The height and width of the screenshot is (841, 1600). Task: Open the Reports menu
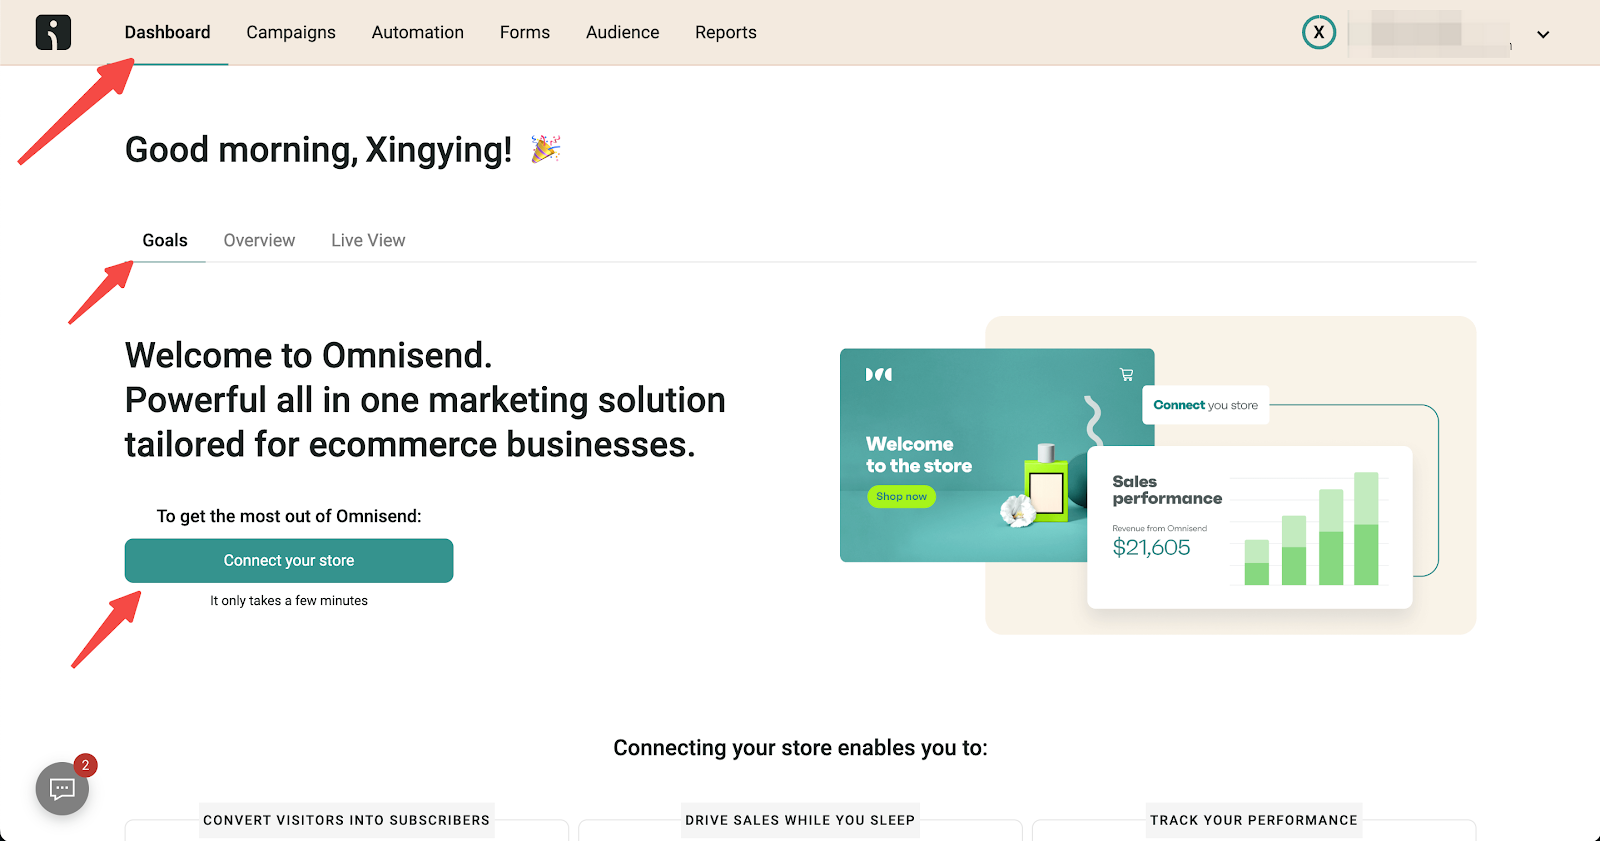tap(726, 32)
